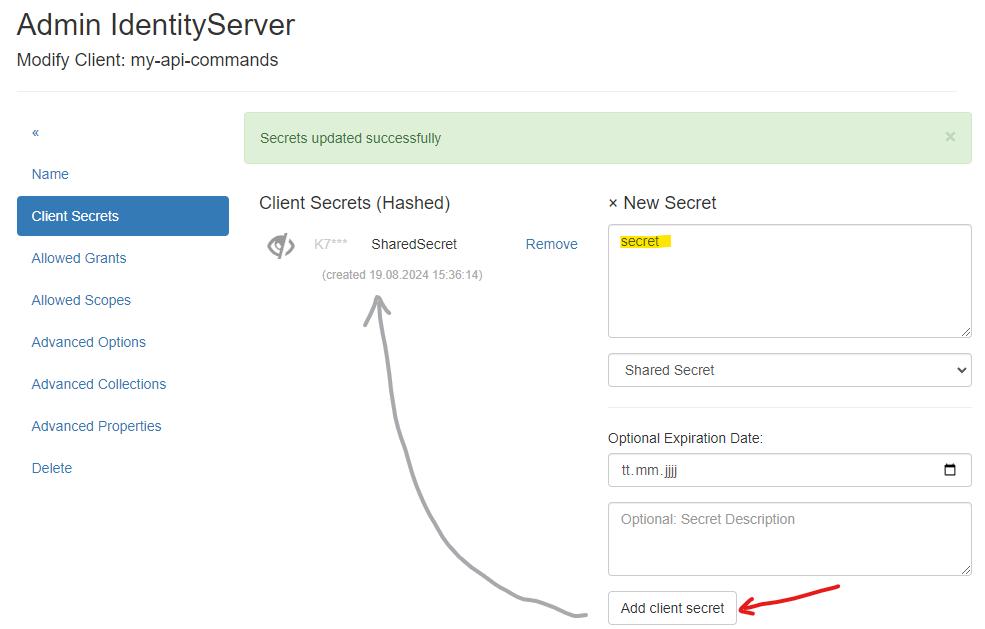The image size is (985, 629).
Task: Select the Client Secrets sidebar item
Action: (122, 216)
